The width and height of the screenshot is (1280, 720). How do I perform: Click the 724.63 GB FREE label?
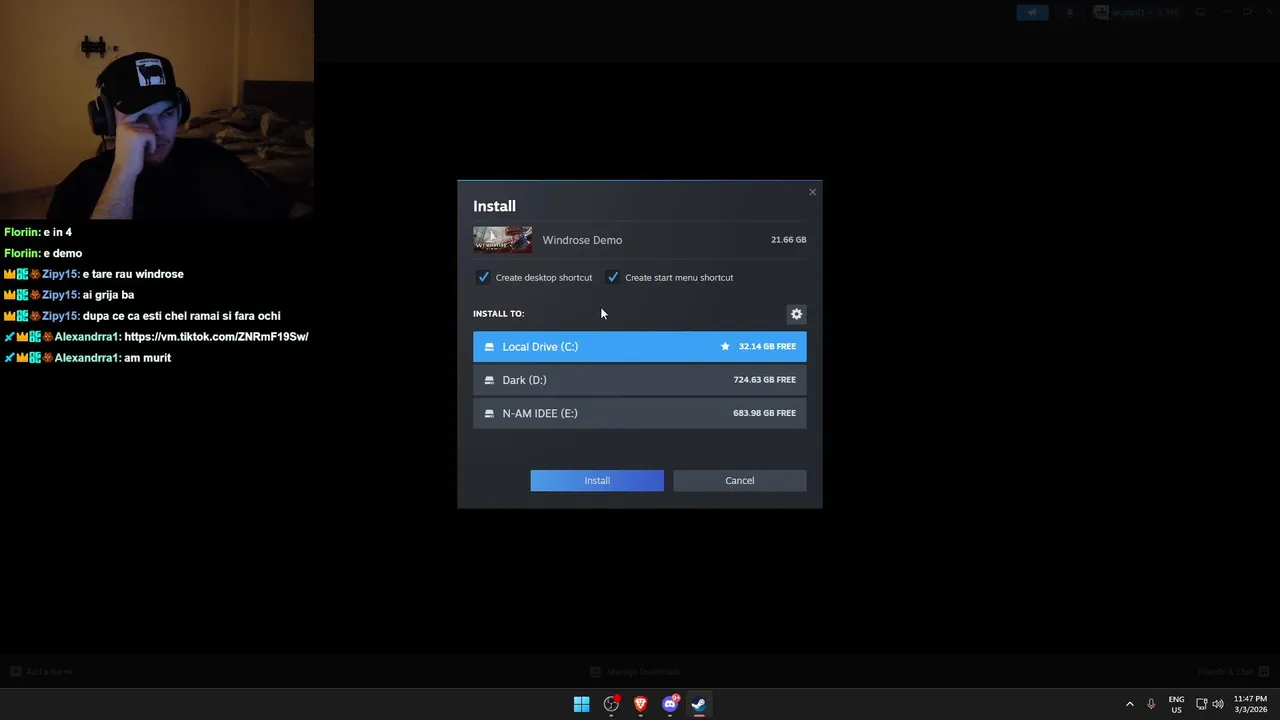tap(764, 380)
